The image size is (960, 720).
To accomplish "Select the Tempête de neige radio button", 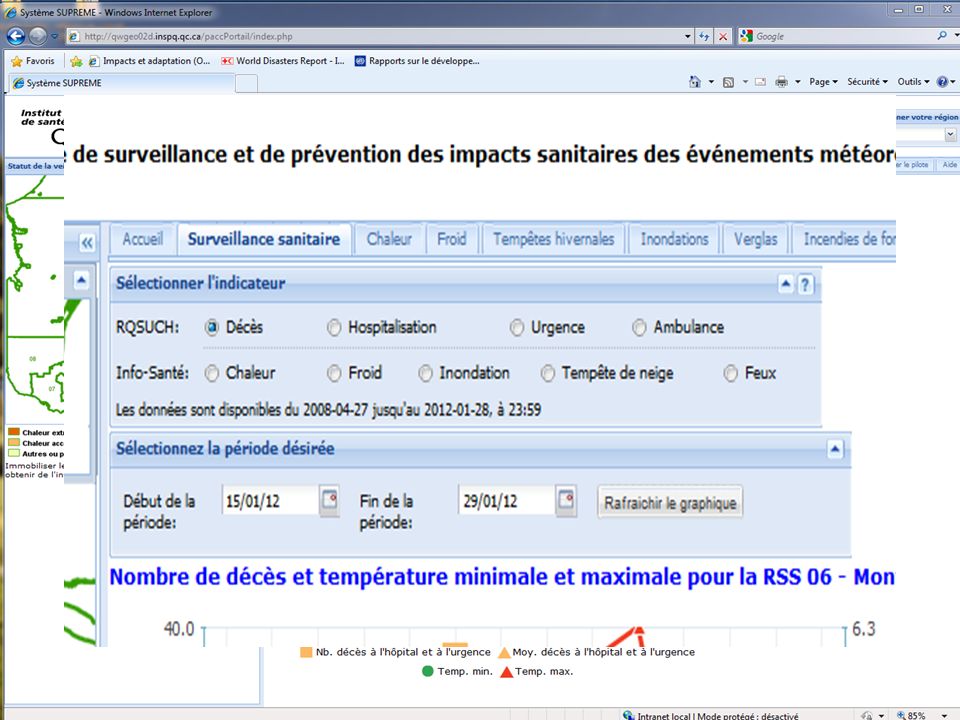I will click(x=547, y=373).
